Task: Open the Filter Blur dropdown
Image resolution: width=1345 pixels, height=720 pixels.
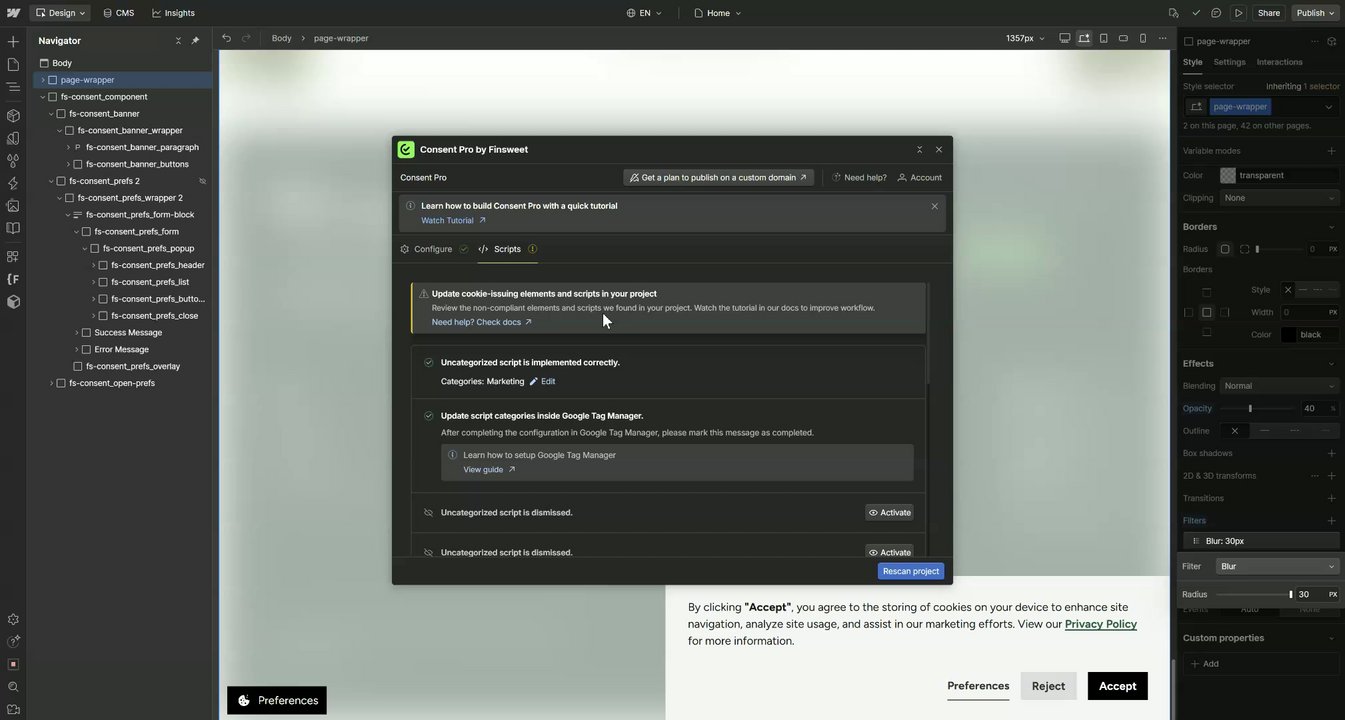Action: (1277, 566)
